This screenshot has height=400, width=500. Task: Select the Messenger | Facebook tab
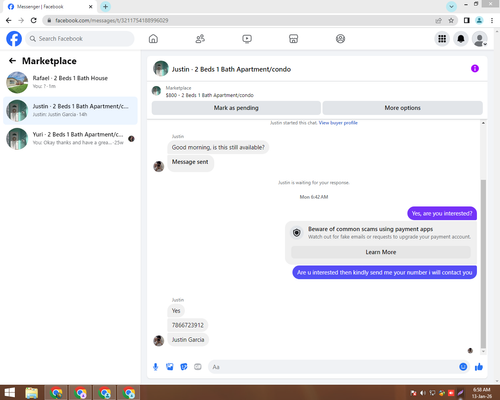click(50, 6)
